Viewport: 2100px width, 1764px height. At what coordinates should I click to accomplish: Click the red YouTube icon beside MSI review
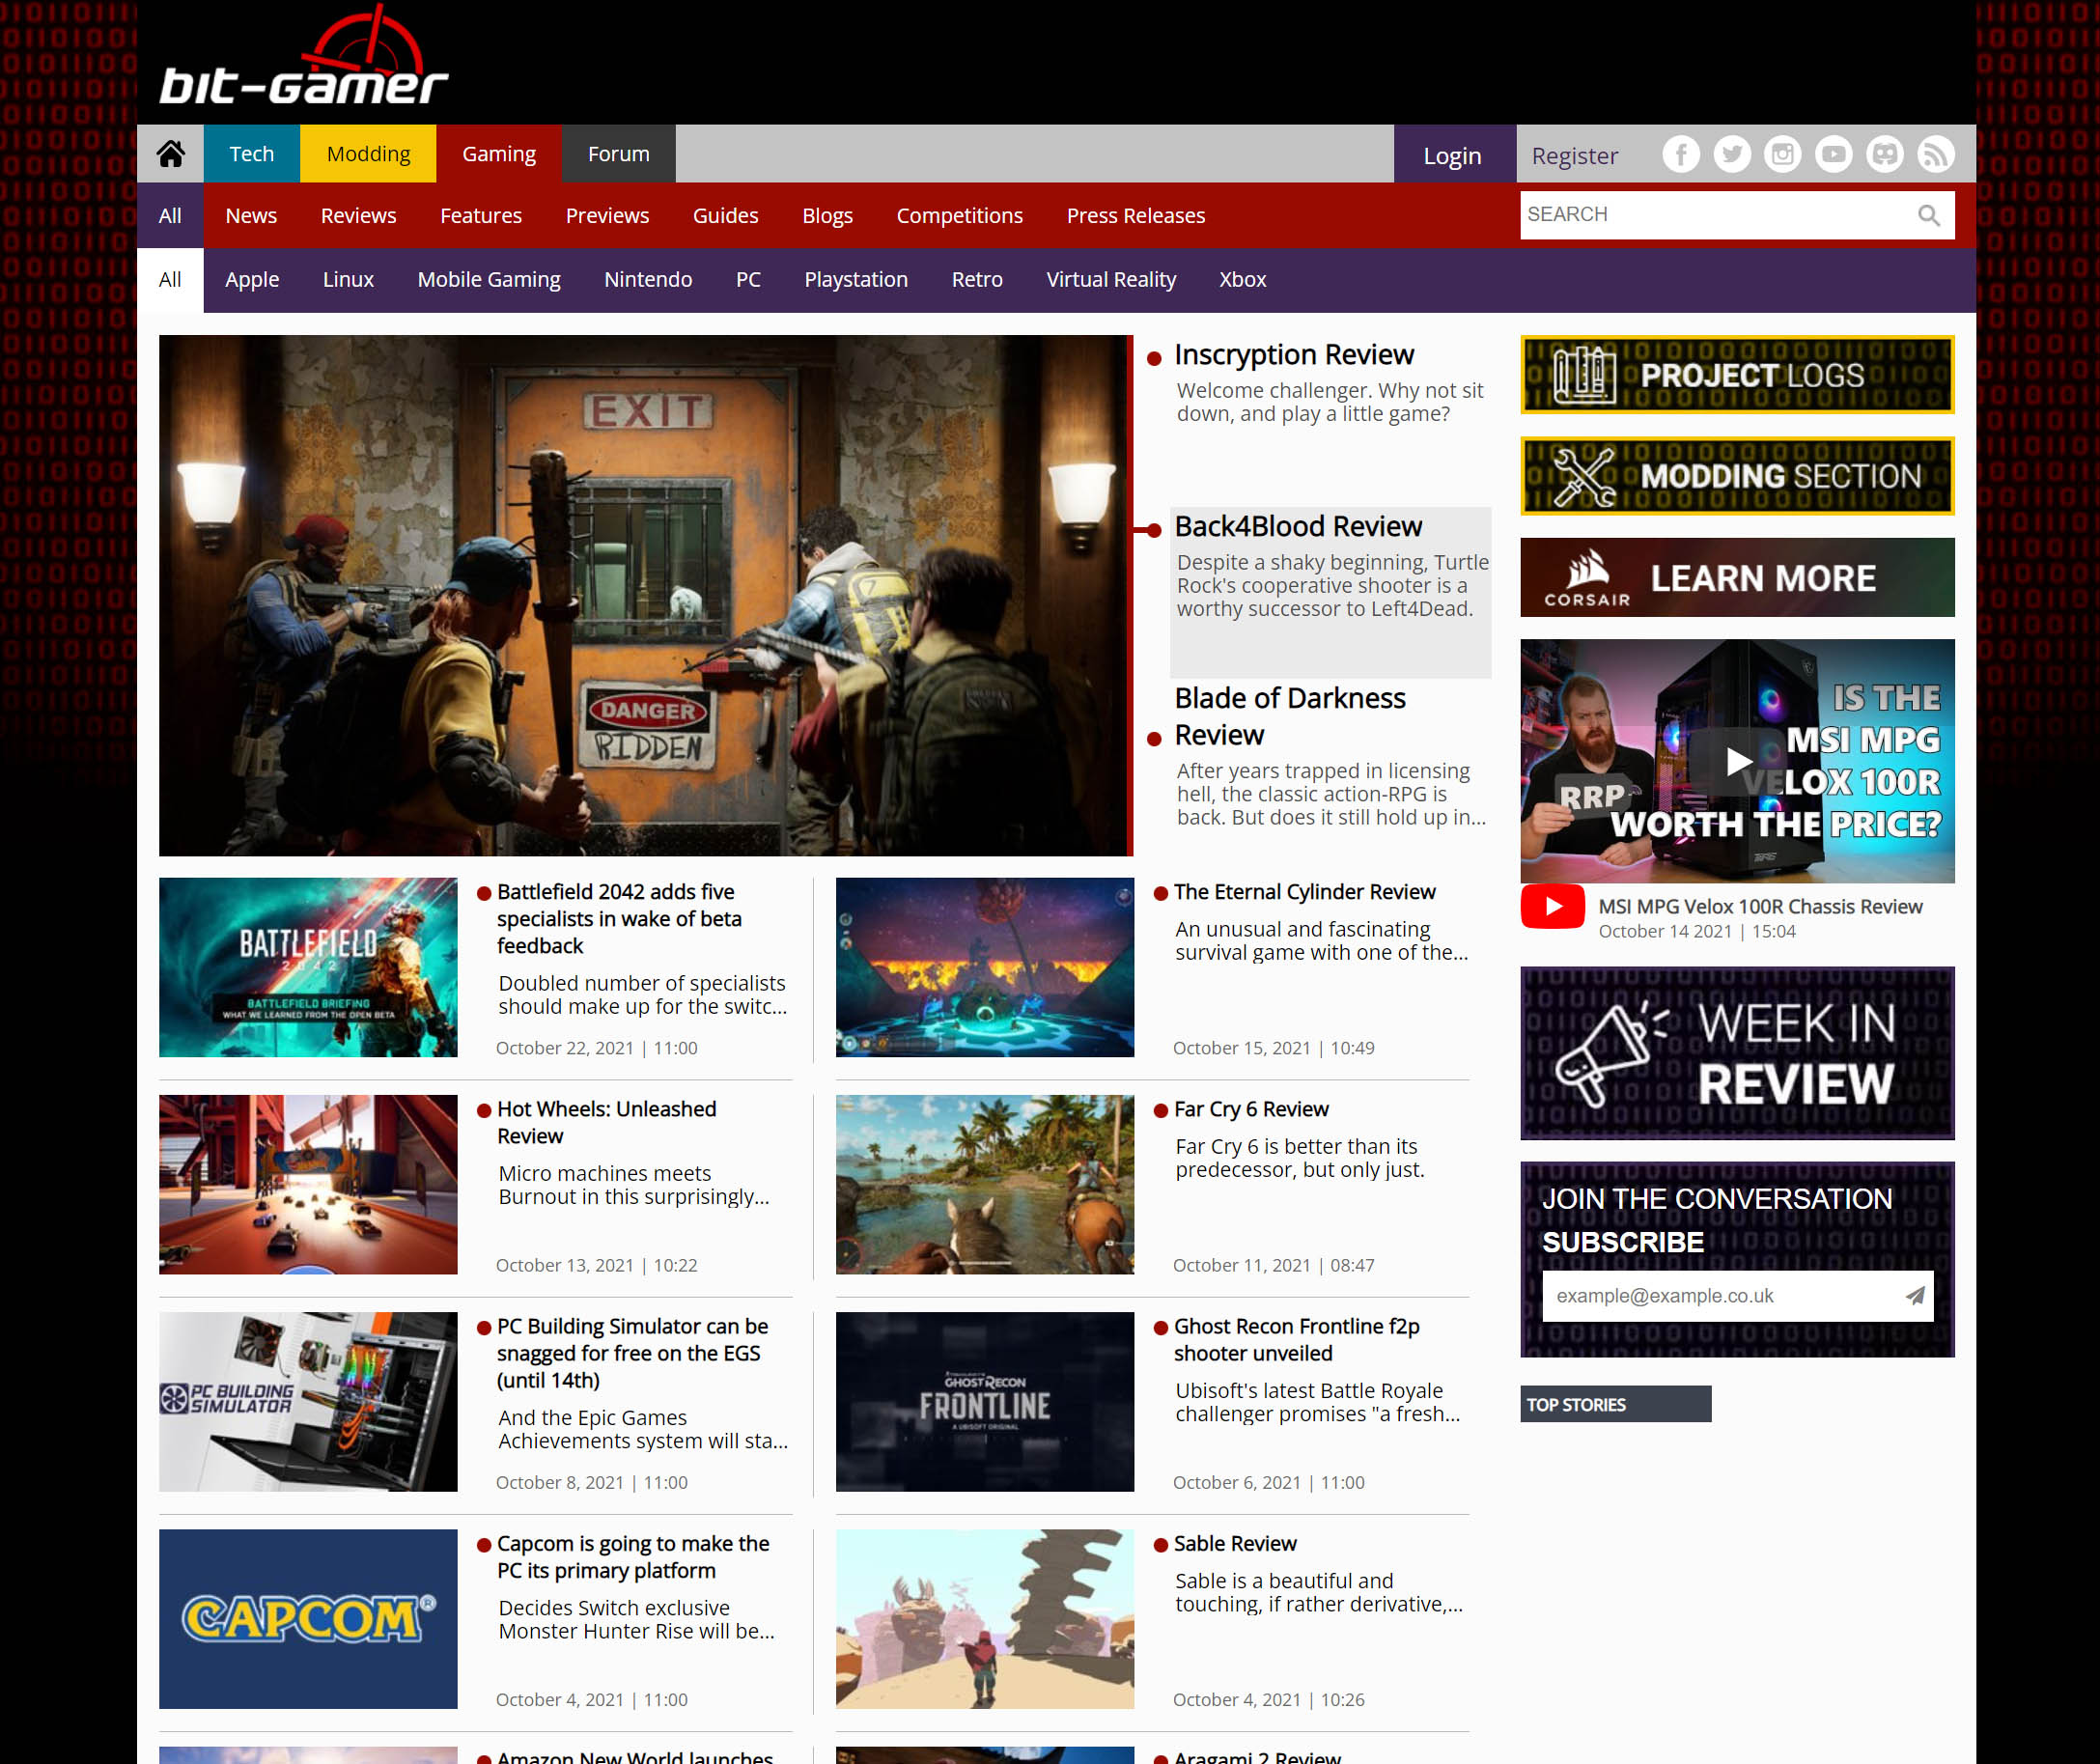click(1552, 907)
